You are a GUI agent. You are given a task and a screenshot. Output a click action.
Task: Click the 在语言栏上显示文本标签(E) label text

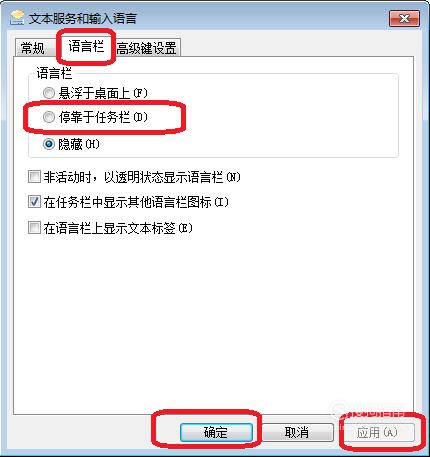coord(118,228)
